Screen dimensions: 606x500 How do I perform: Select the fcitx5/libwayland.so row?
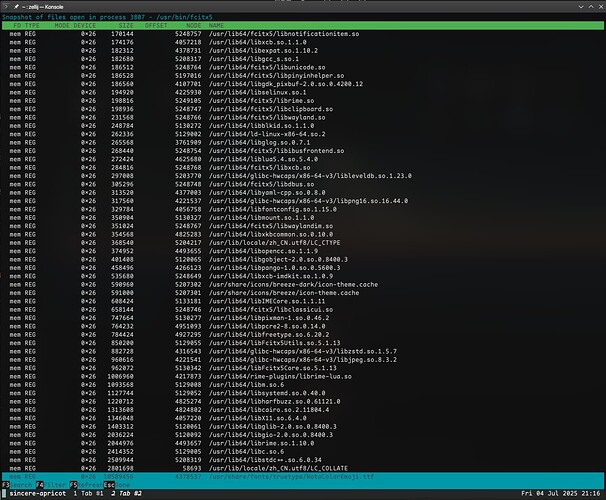click(x=303, y=117)
